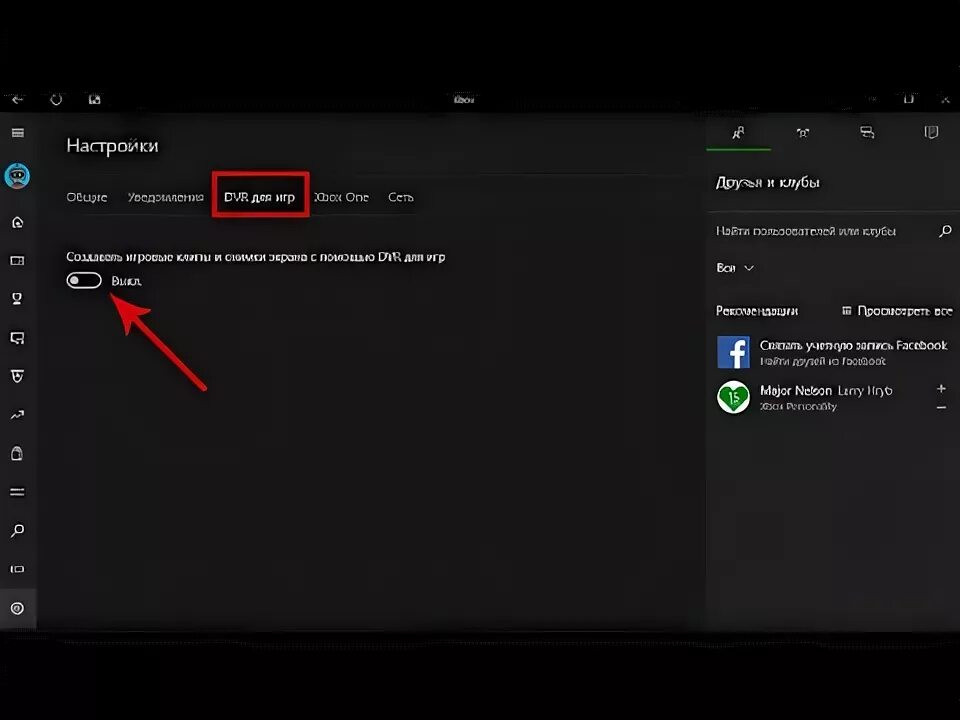960x720 pixels.
Task: Remove Major Nelson suggestion with minus icon
Action: coord(942,407)
